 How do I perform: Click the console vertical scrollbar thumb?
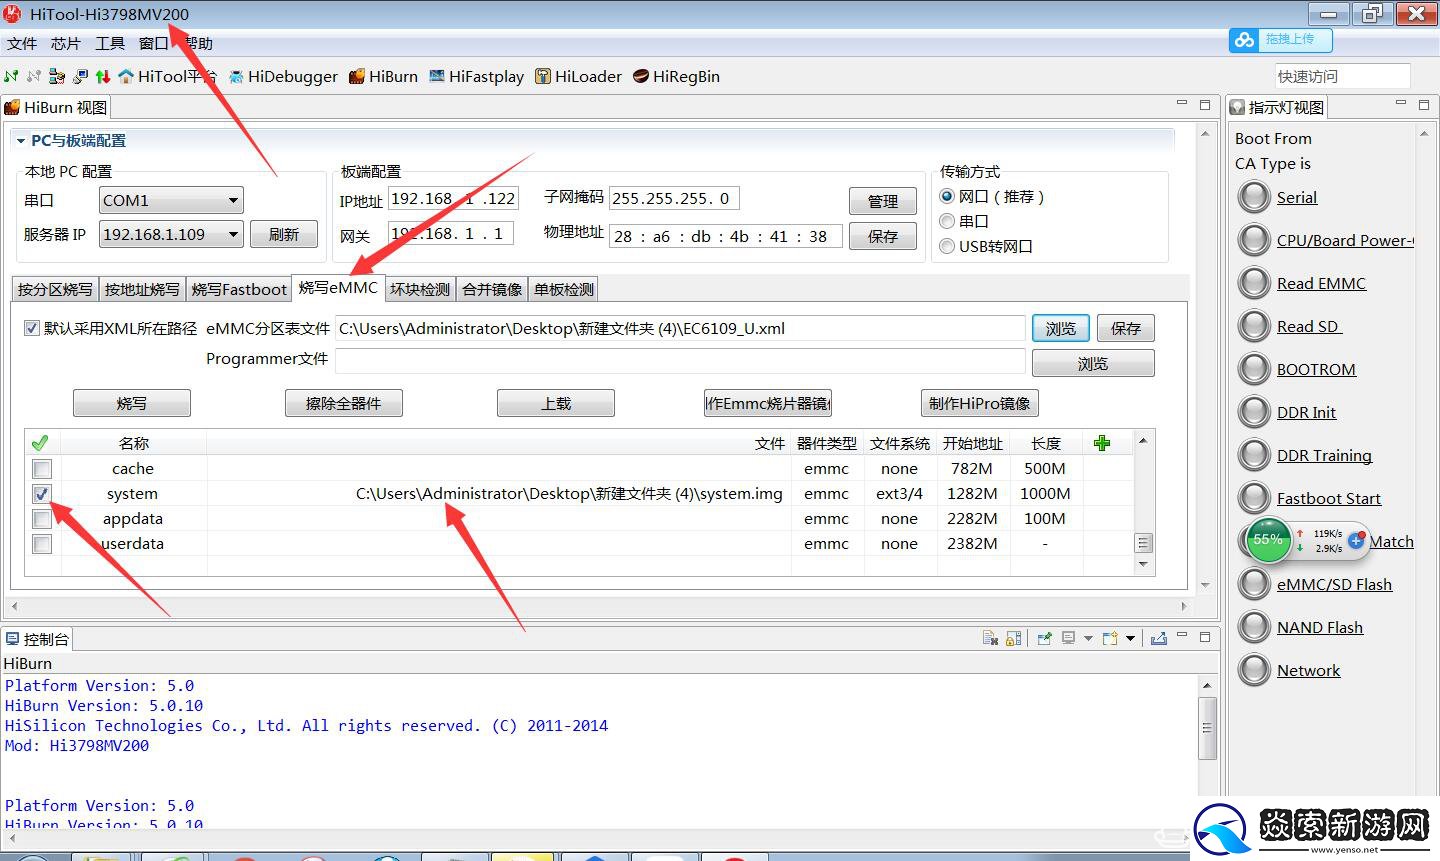[1208, 728]
